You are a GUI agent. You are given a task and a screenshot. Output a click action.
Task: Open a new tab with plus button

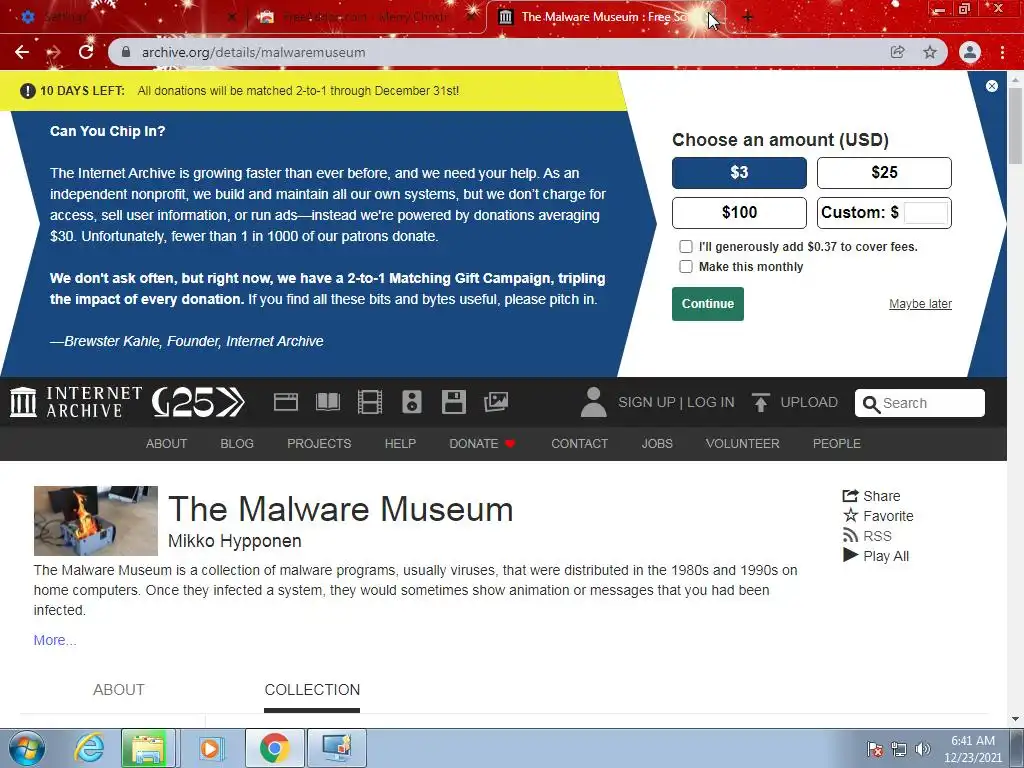748,18
